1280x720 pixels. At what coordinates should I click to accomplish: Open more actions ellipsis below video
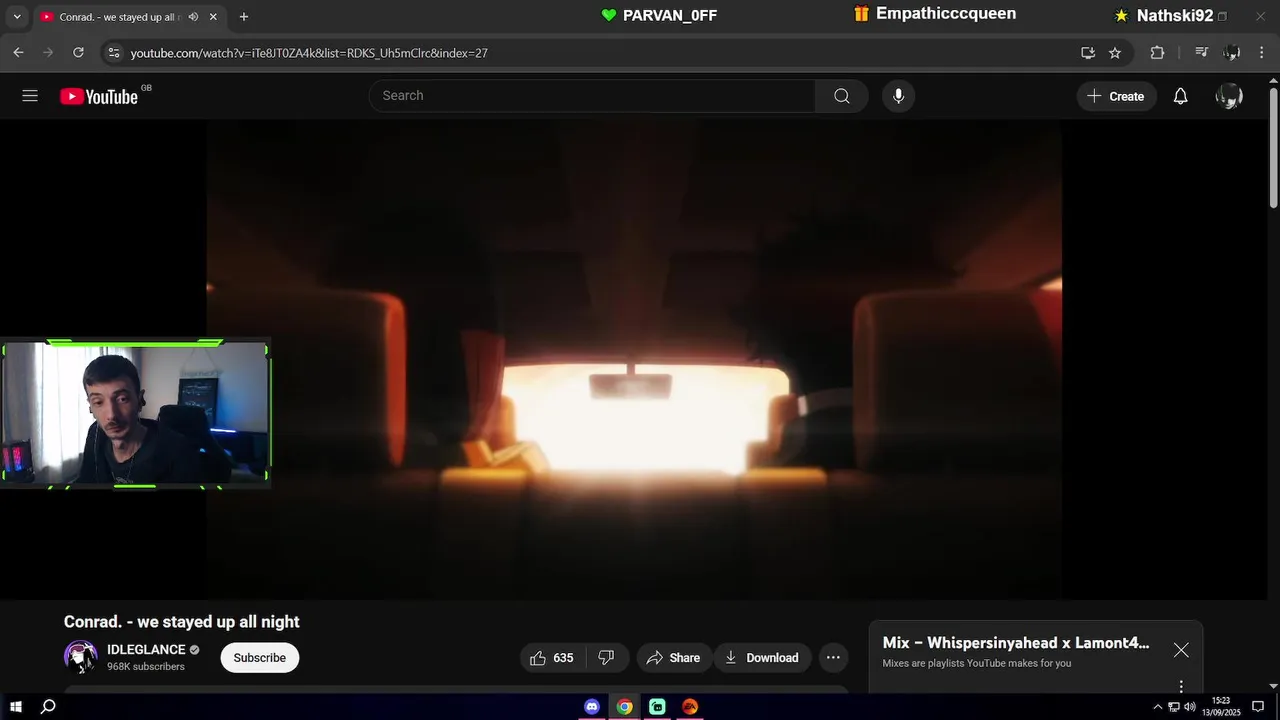[x=833, y=657]
